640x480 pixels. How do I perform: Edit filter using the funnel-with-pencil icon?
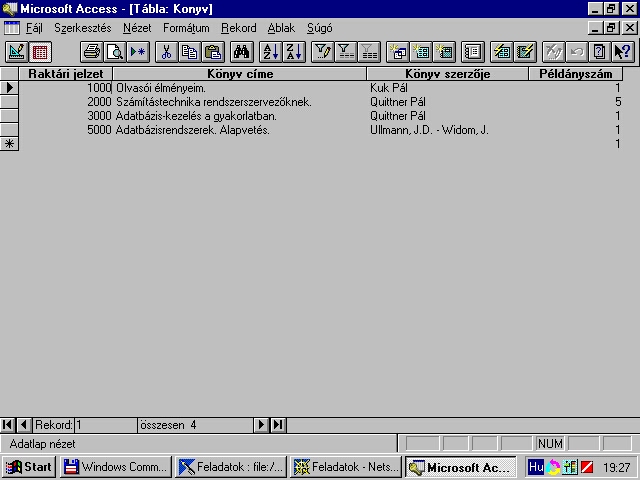pos(322,52)
